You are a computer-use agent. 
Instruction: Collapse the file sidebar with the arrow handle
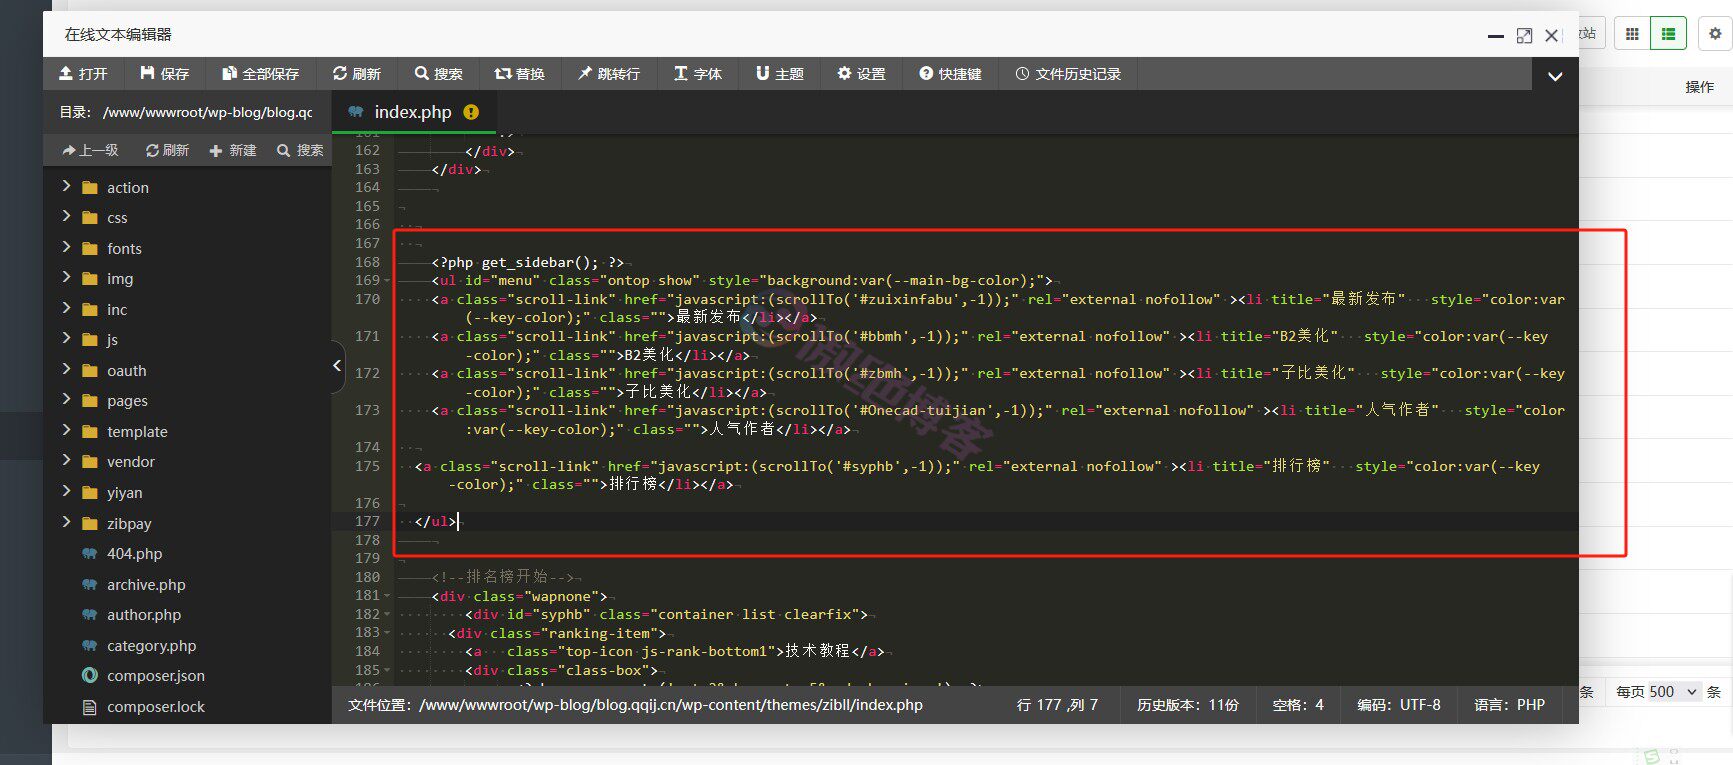337,366
